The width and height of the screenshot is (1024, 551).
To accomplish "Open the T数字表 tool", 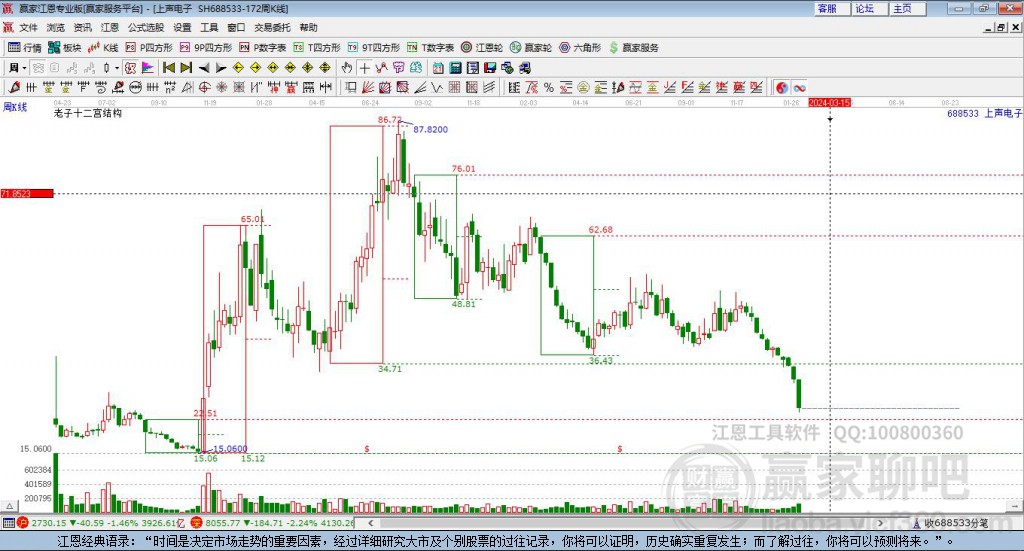I will [430, 48].
